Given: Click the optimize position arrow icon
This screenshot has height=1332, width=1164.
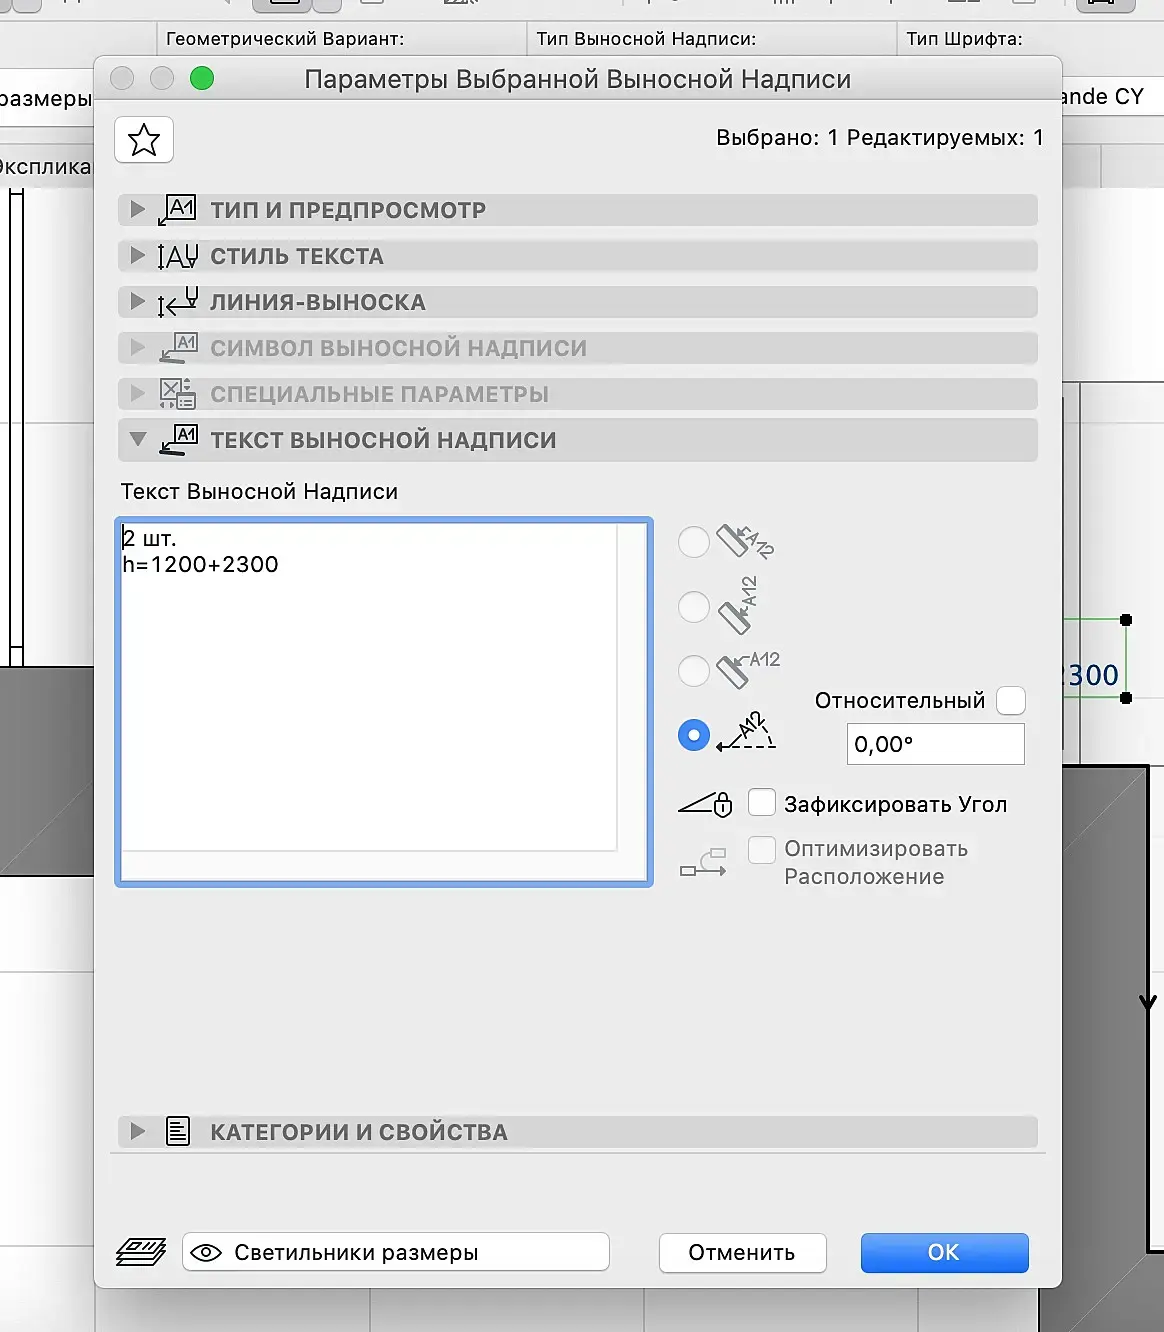Looking at the screenshot, I should (703, 862).
